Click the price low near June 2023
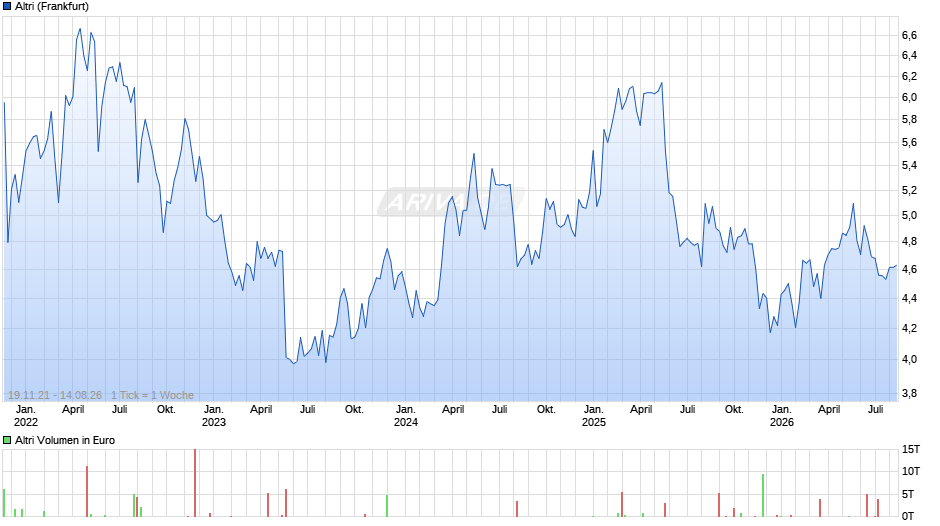Viewport: 940px width, 526px height. (293, 363)
